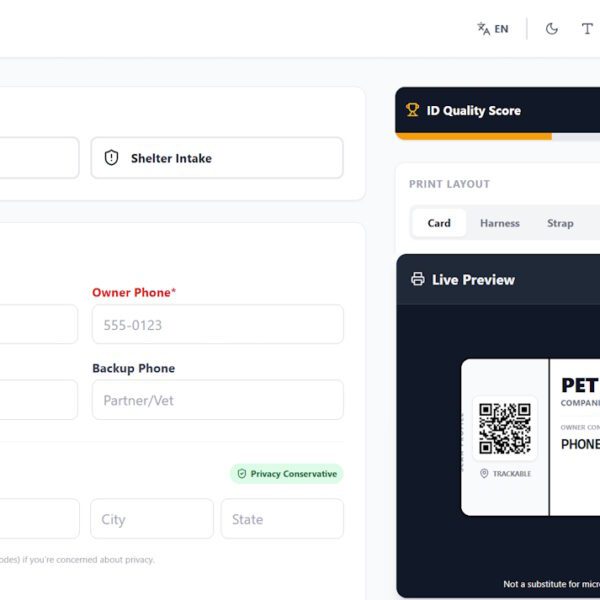
Task: Click the shield icon on Shelter Intake
Action: pos(112,158)
